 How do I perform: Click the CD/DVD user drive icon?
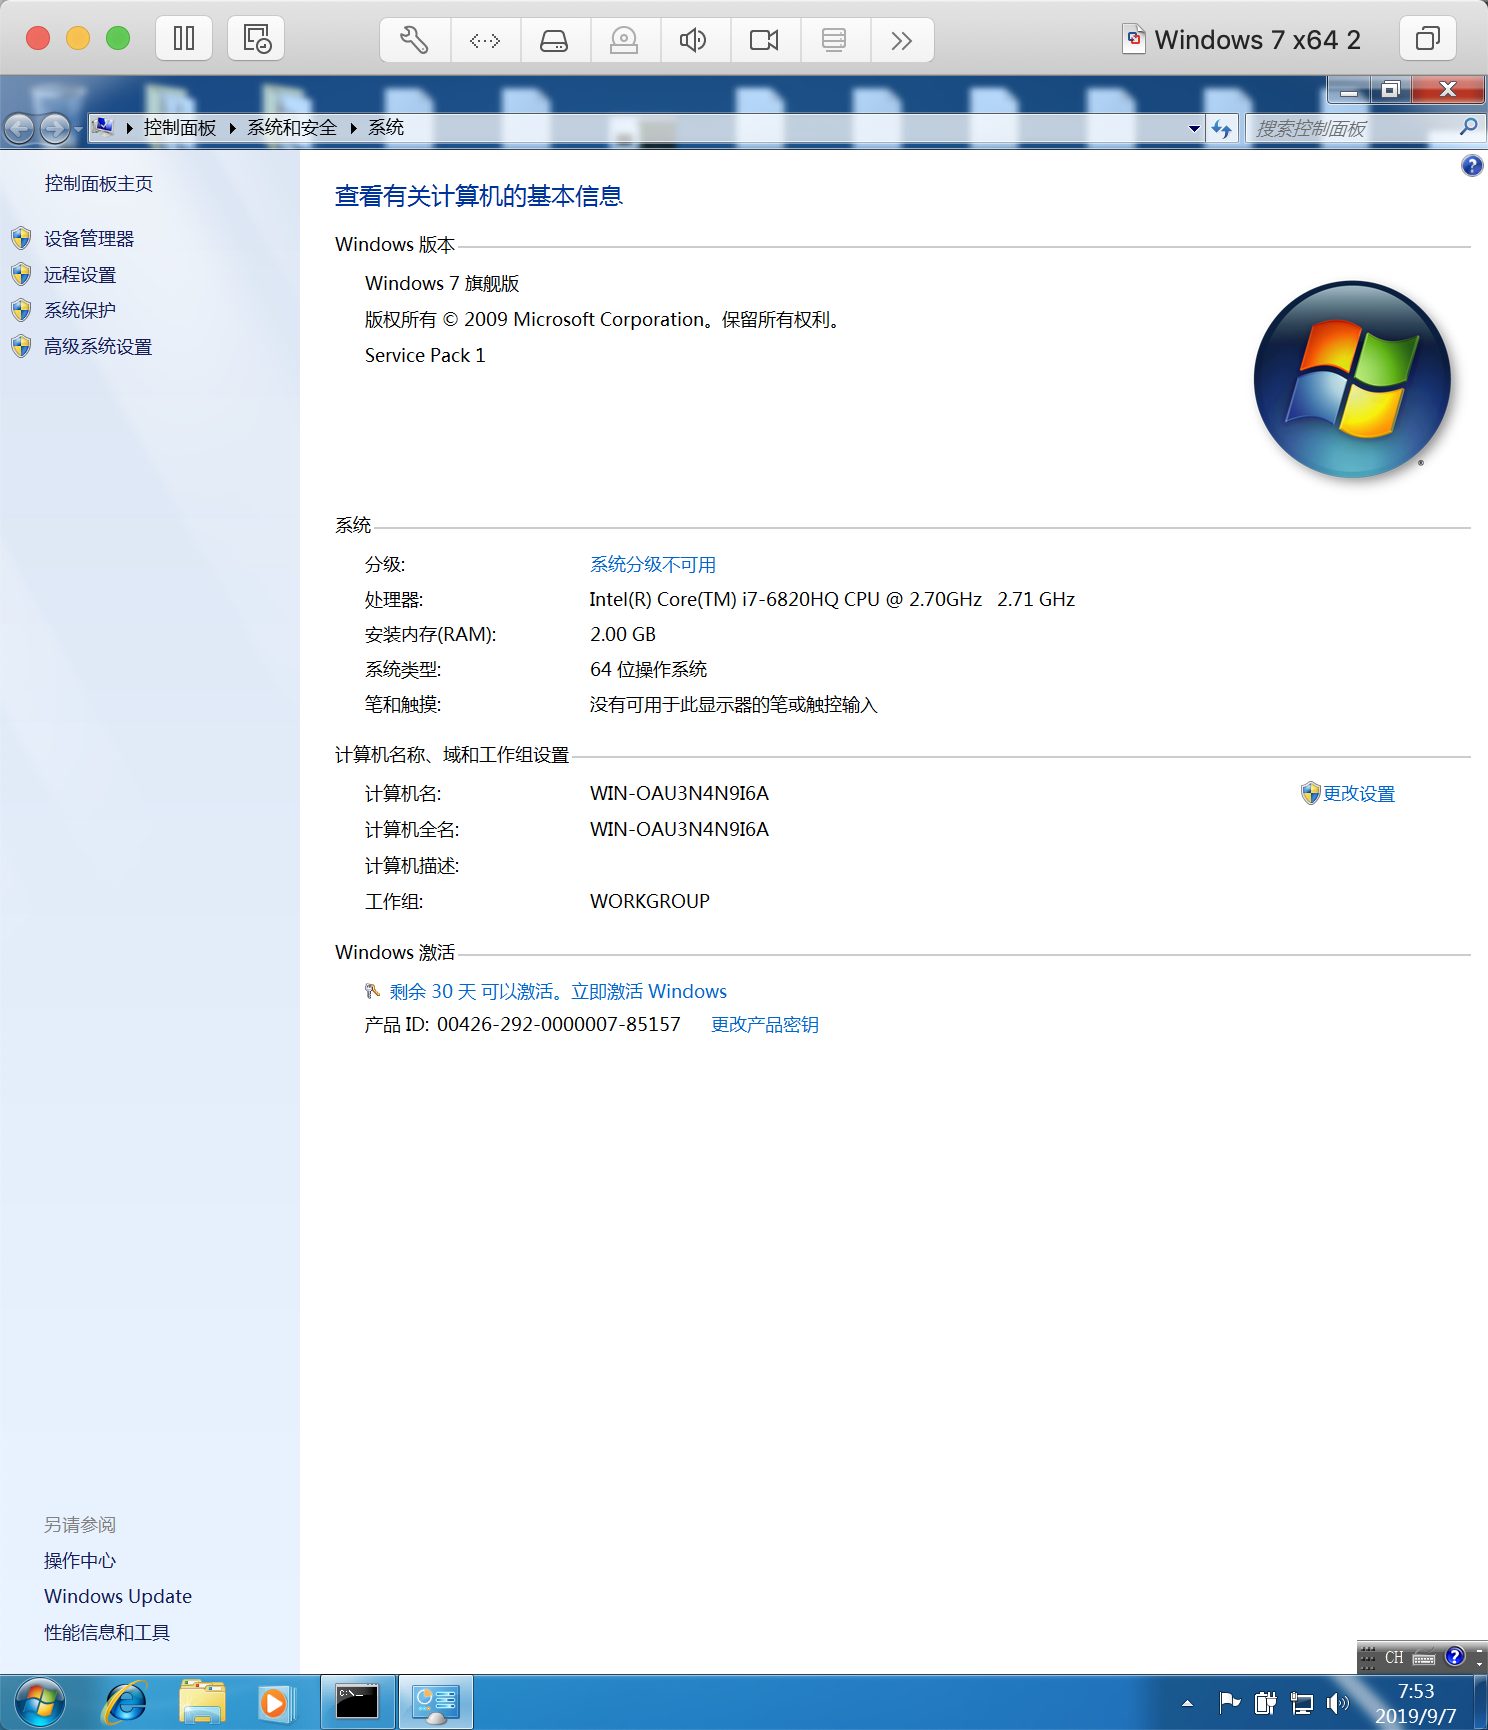625,40
